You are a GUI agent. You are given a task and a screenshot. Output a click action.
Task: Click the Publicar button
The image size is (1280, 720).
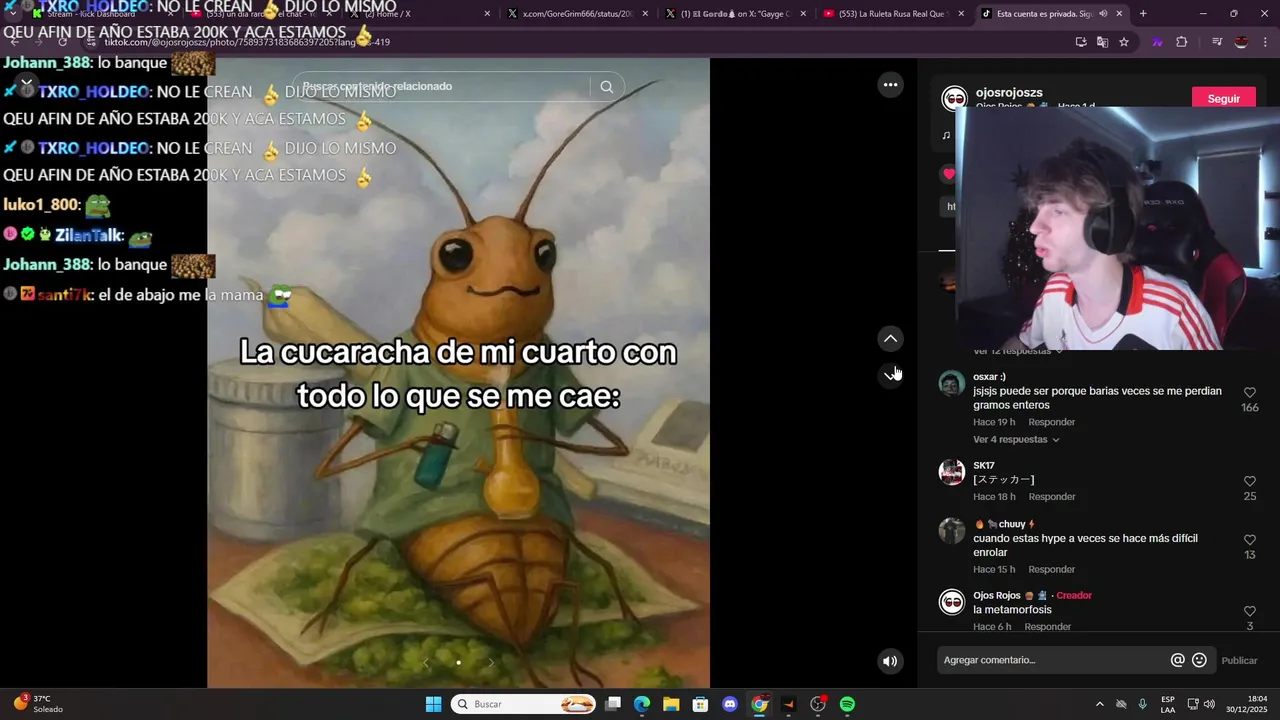coord(1239,660)
